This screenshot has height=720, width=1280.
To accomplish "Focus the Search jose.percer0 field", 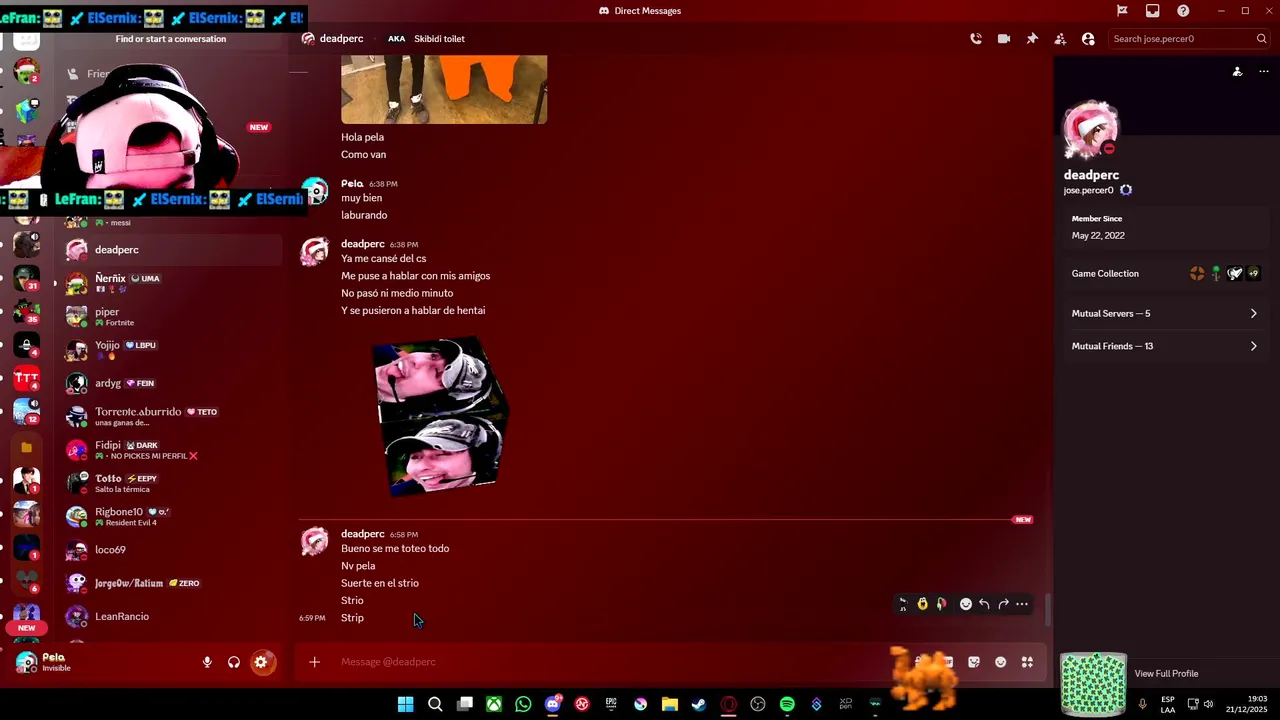I will pos(1190,39).
